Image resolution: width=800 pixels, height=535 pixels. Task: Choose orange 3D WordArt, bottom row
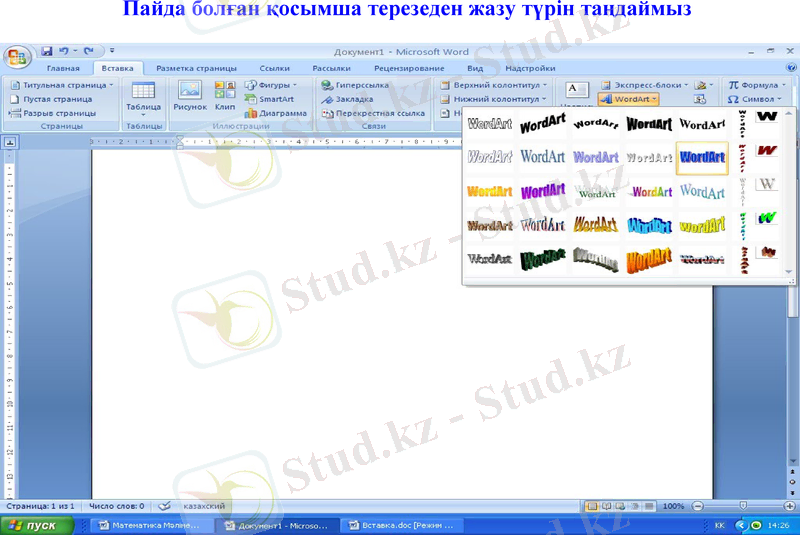[649, 260]
